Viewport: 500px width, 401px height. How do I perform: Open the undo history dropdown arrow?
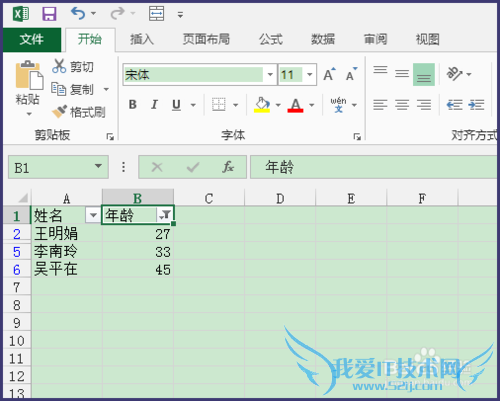tap(94, 14)
